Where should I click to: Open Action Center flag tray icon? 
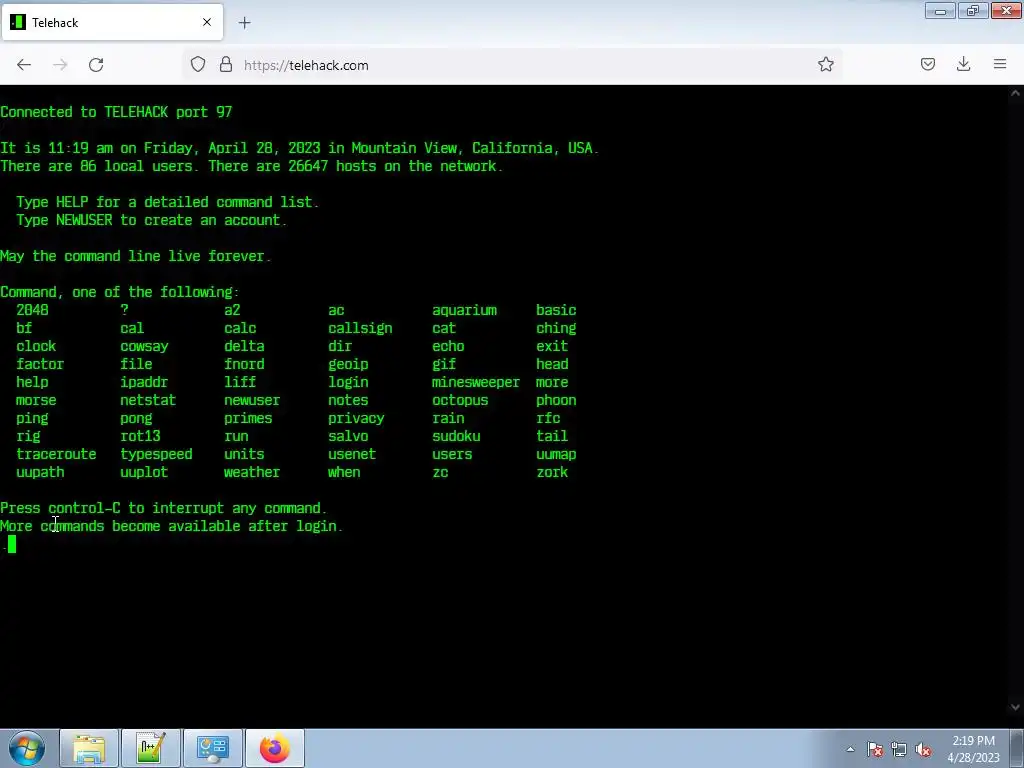(875, 749)
